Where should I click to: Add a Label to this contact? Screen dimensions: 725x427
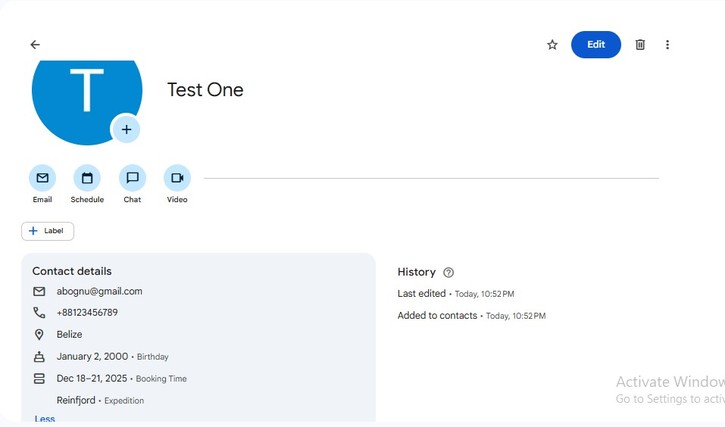(x=47, y=231)
